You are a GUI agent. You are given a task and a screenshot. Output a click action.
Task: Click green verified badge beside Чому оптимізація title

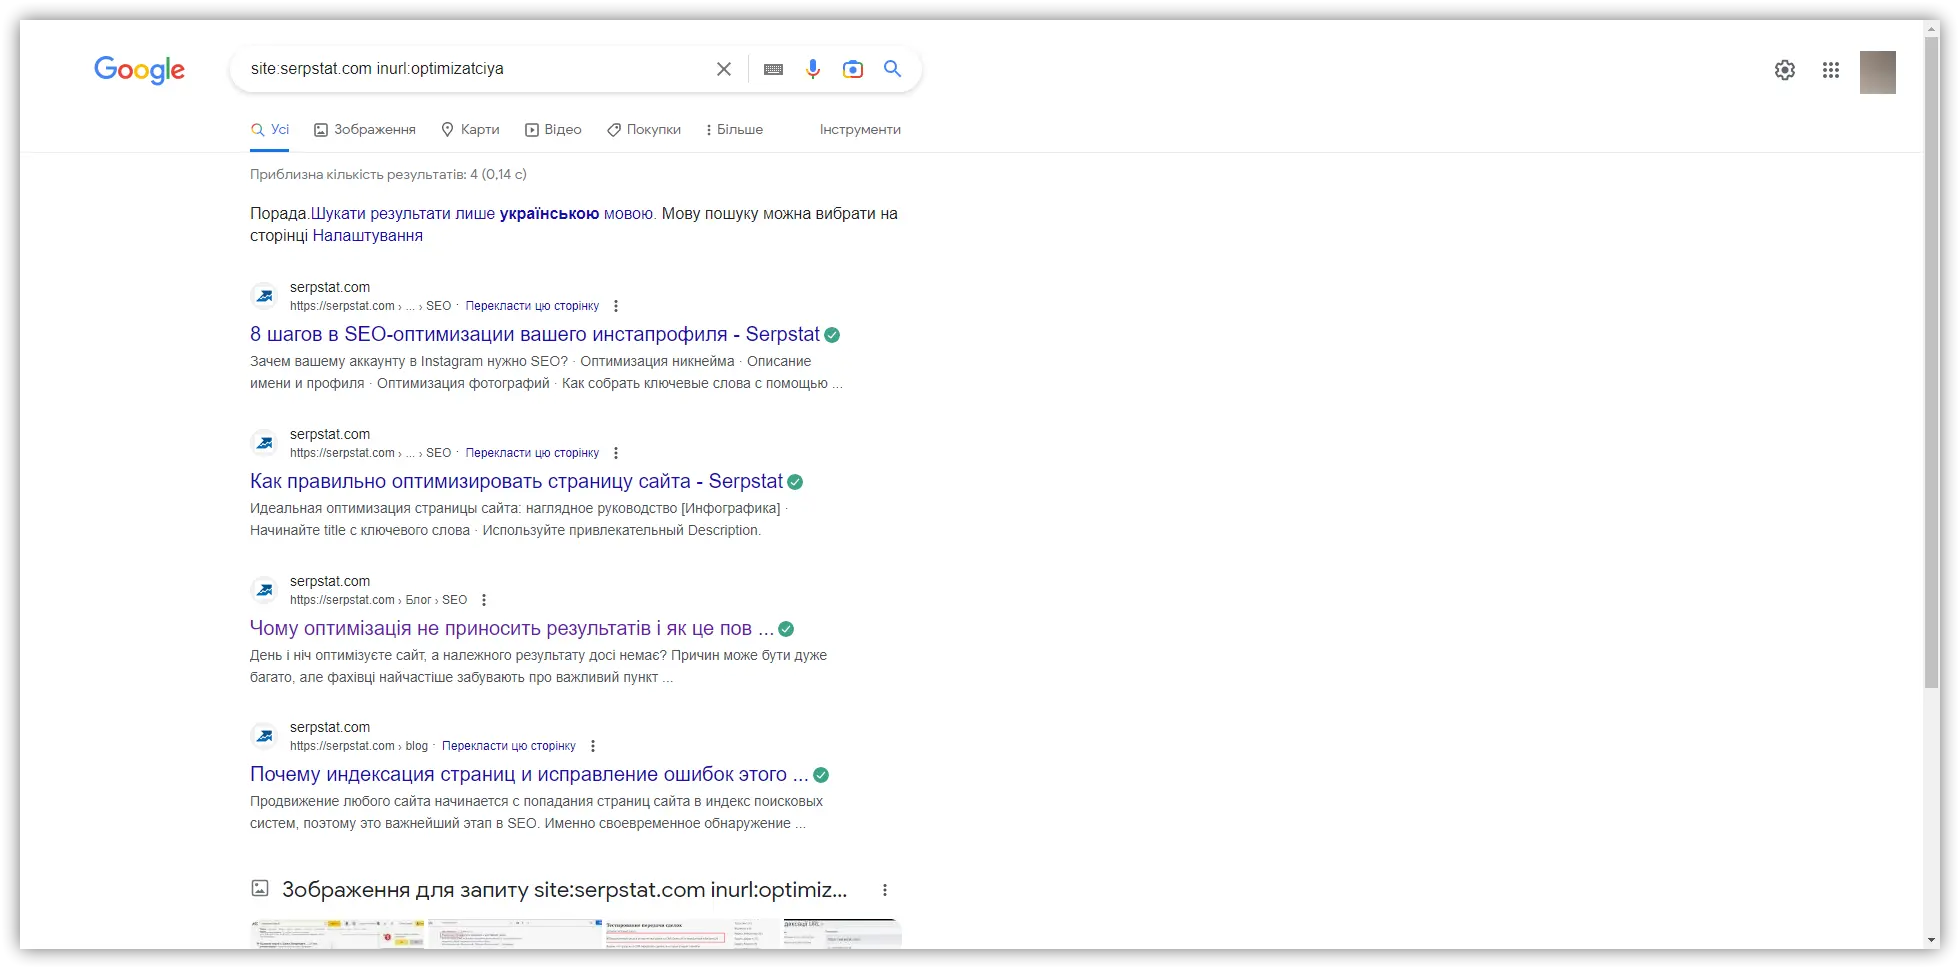tap(786, 629)
